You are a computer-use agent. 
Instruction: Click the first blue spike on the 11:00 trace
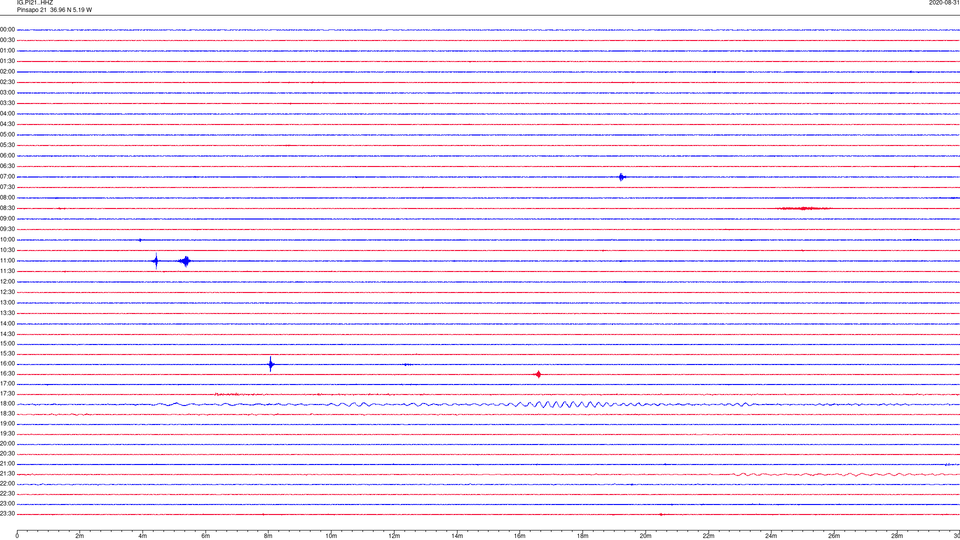coord(156,261)
